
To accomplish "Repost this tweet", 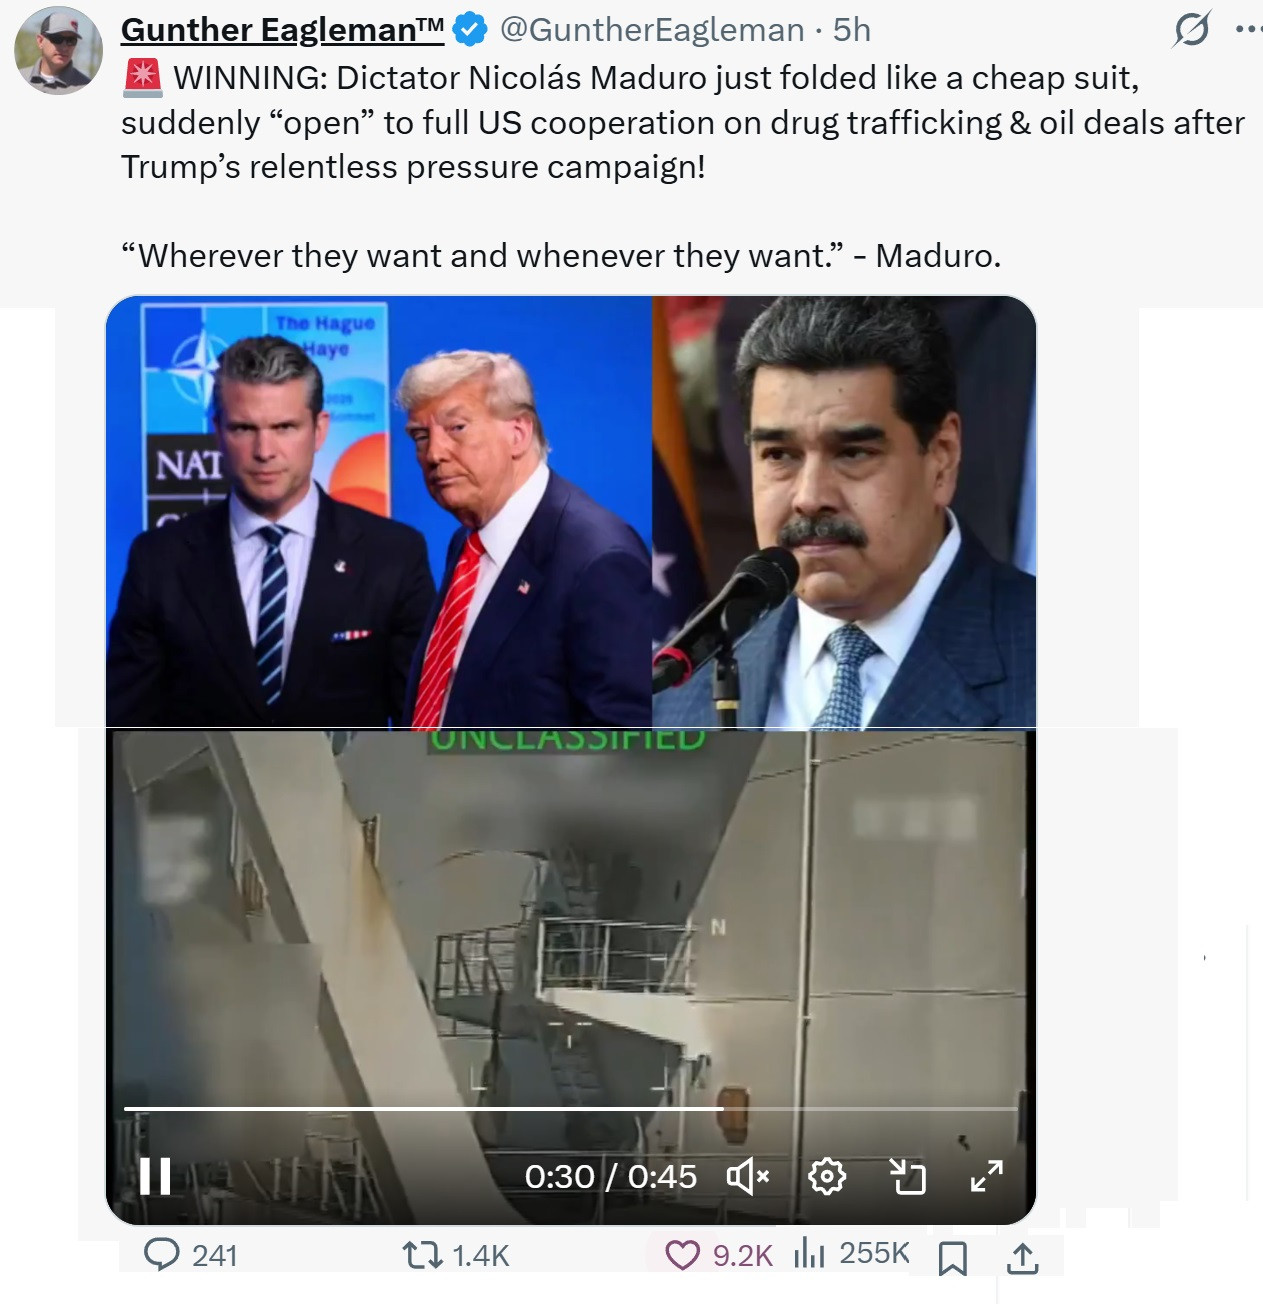I will pos(455,1255).
